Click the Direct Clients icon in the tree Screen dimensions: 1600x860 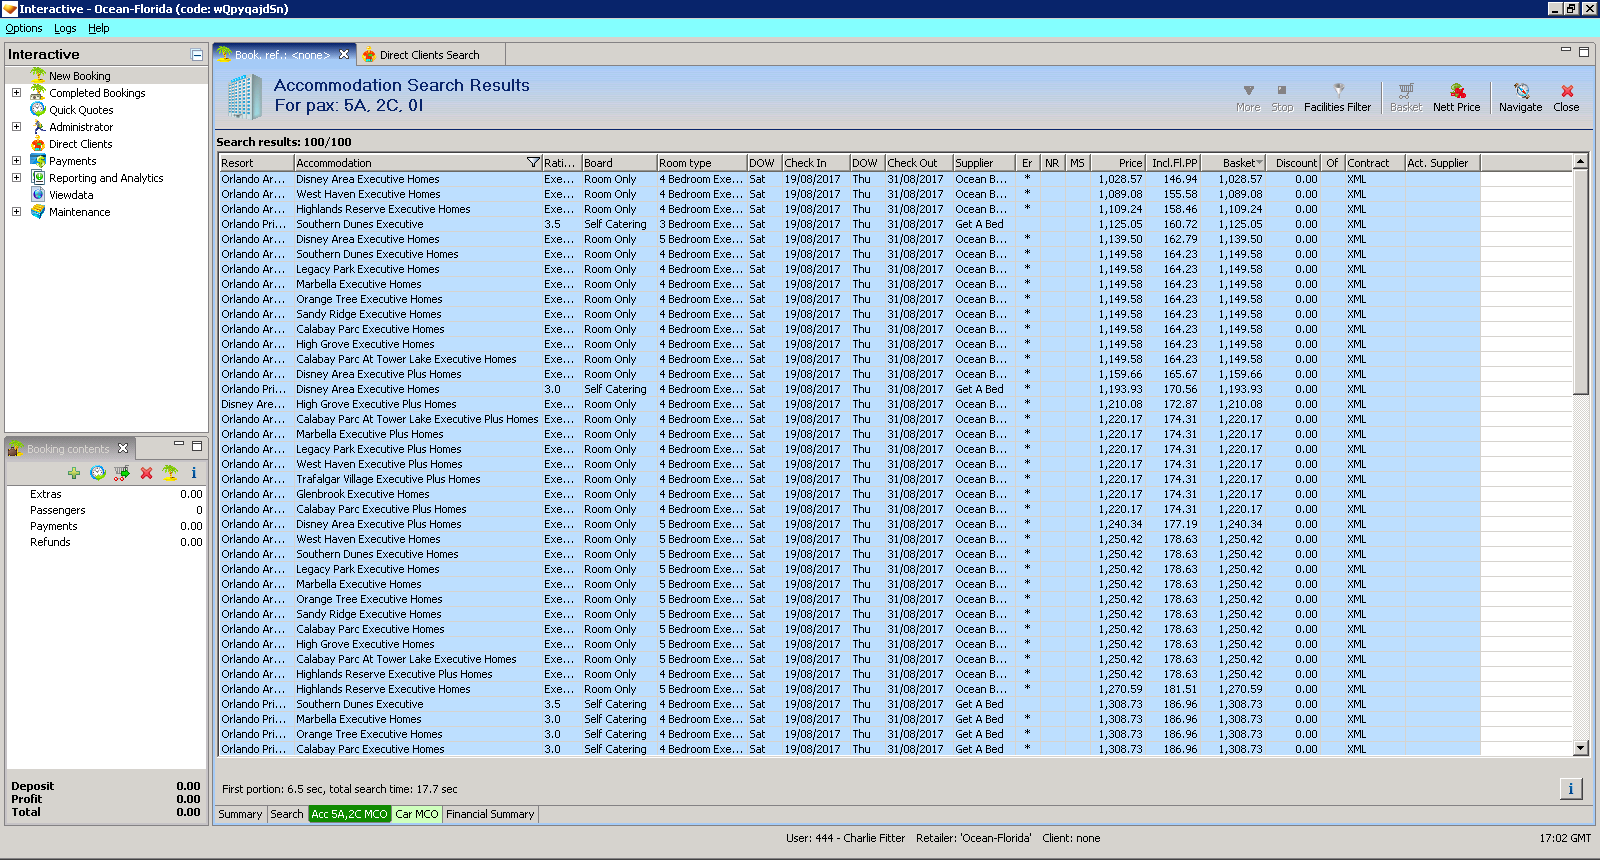[38, 143]
